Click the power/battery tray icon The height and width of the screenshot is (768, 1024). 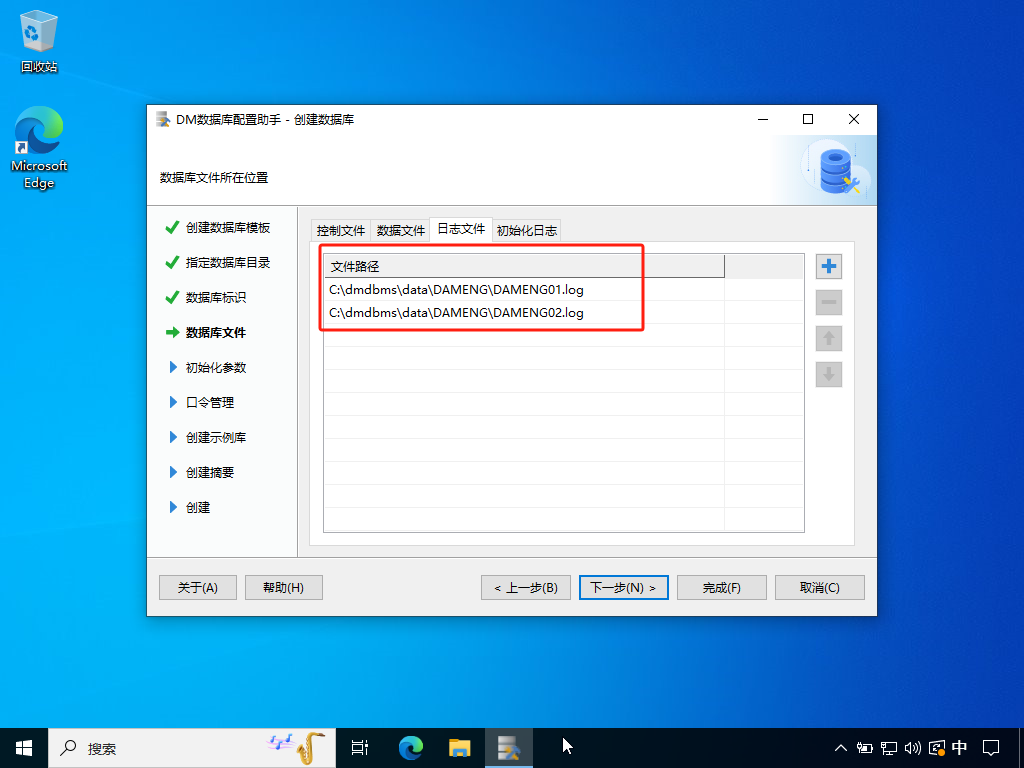pyautogui.click(x=865, y=748)
